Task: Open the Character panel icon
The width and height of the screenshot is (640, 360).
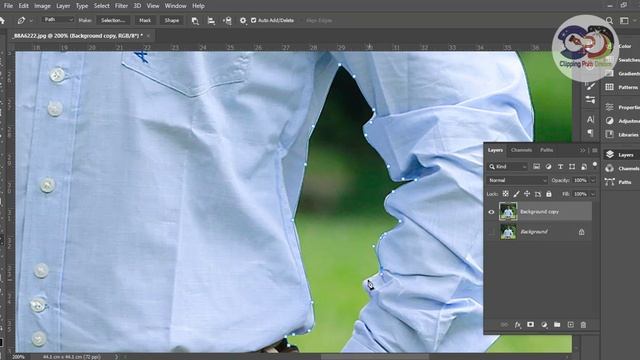Action: coord(590,120)
